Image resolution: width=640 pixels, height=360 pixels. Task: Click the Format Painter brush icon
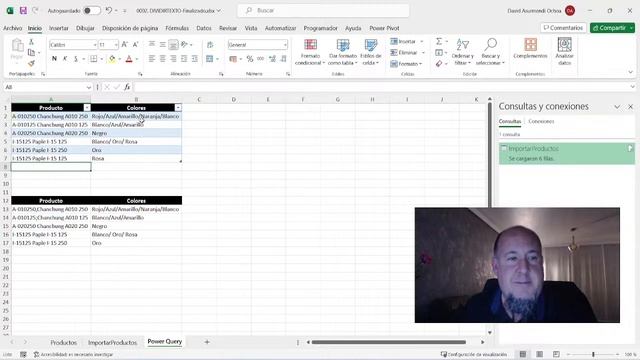31,63
